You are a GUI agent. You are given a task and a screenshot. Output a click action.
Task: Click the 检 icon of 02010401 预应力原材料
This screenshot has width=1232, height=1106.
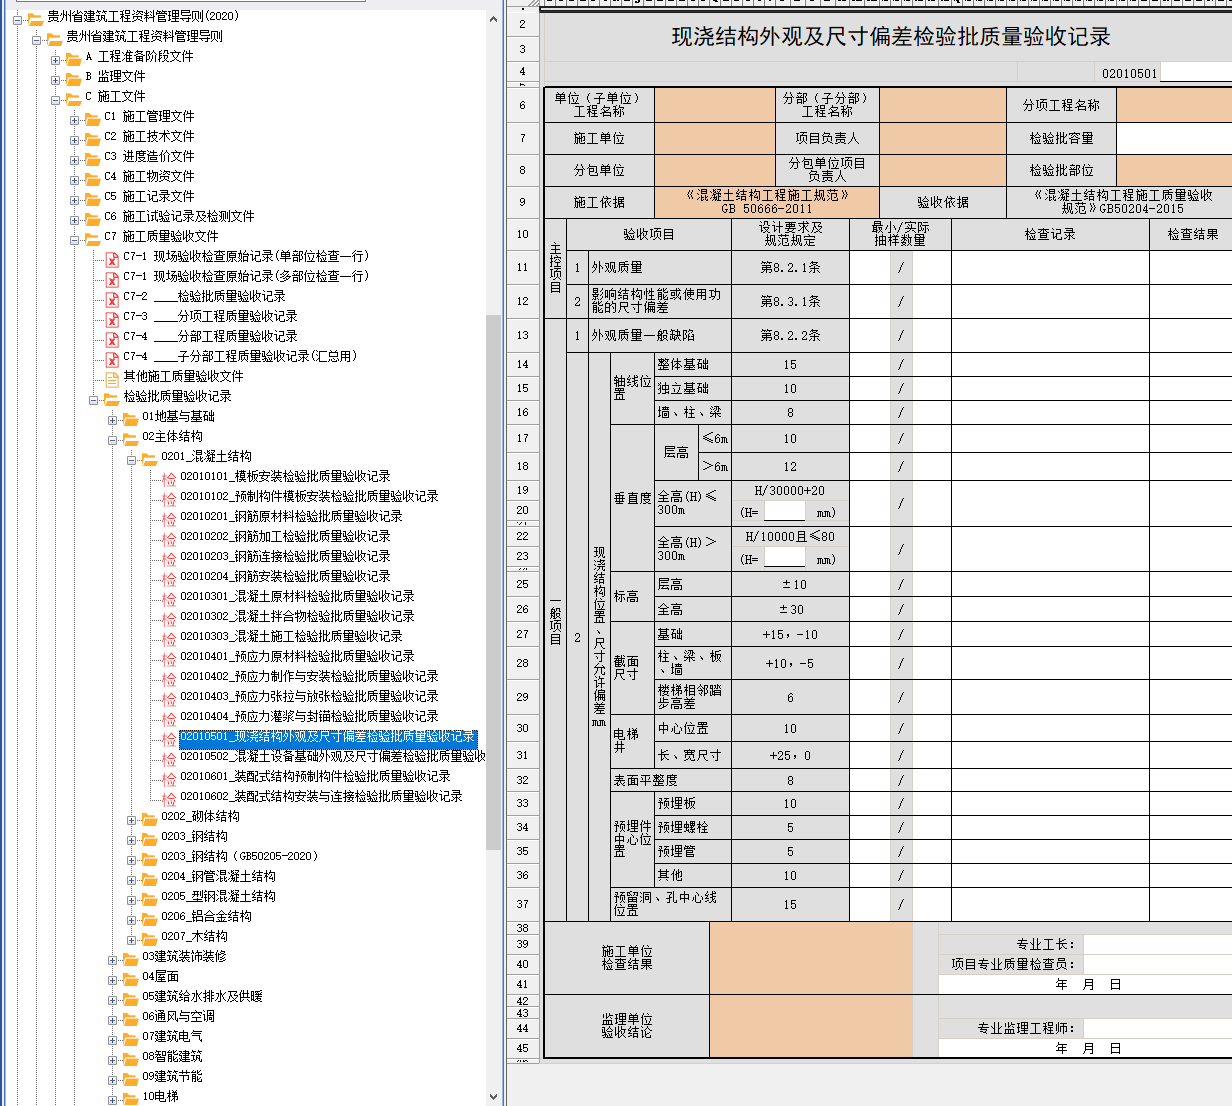[169, 658]
